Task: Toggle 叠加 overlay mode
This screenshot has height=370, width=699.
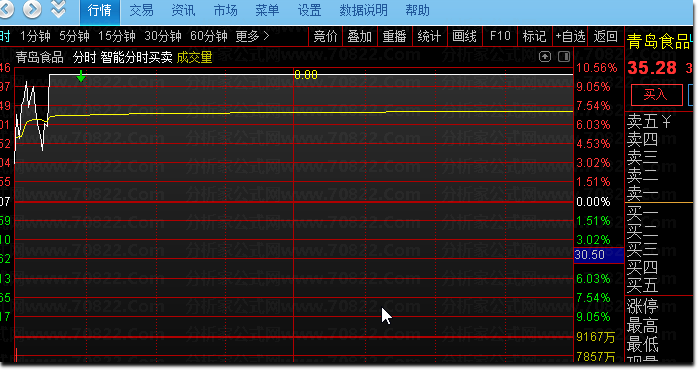Action: click(x=360, y=36)
